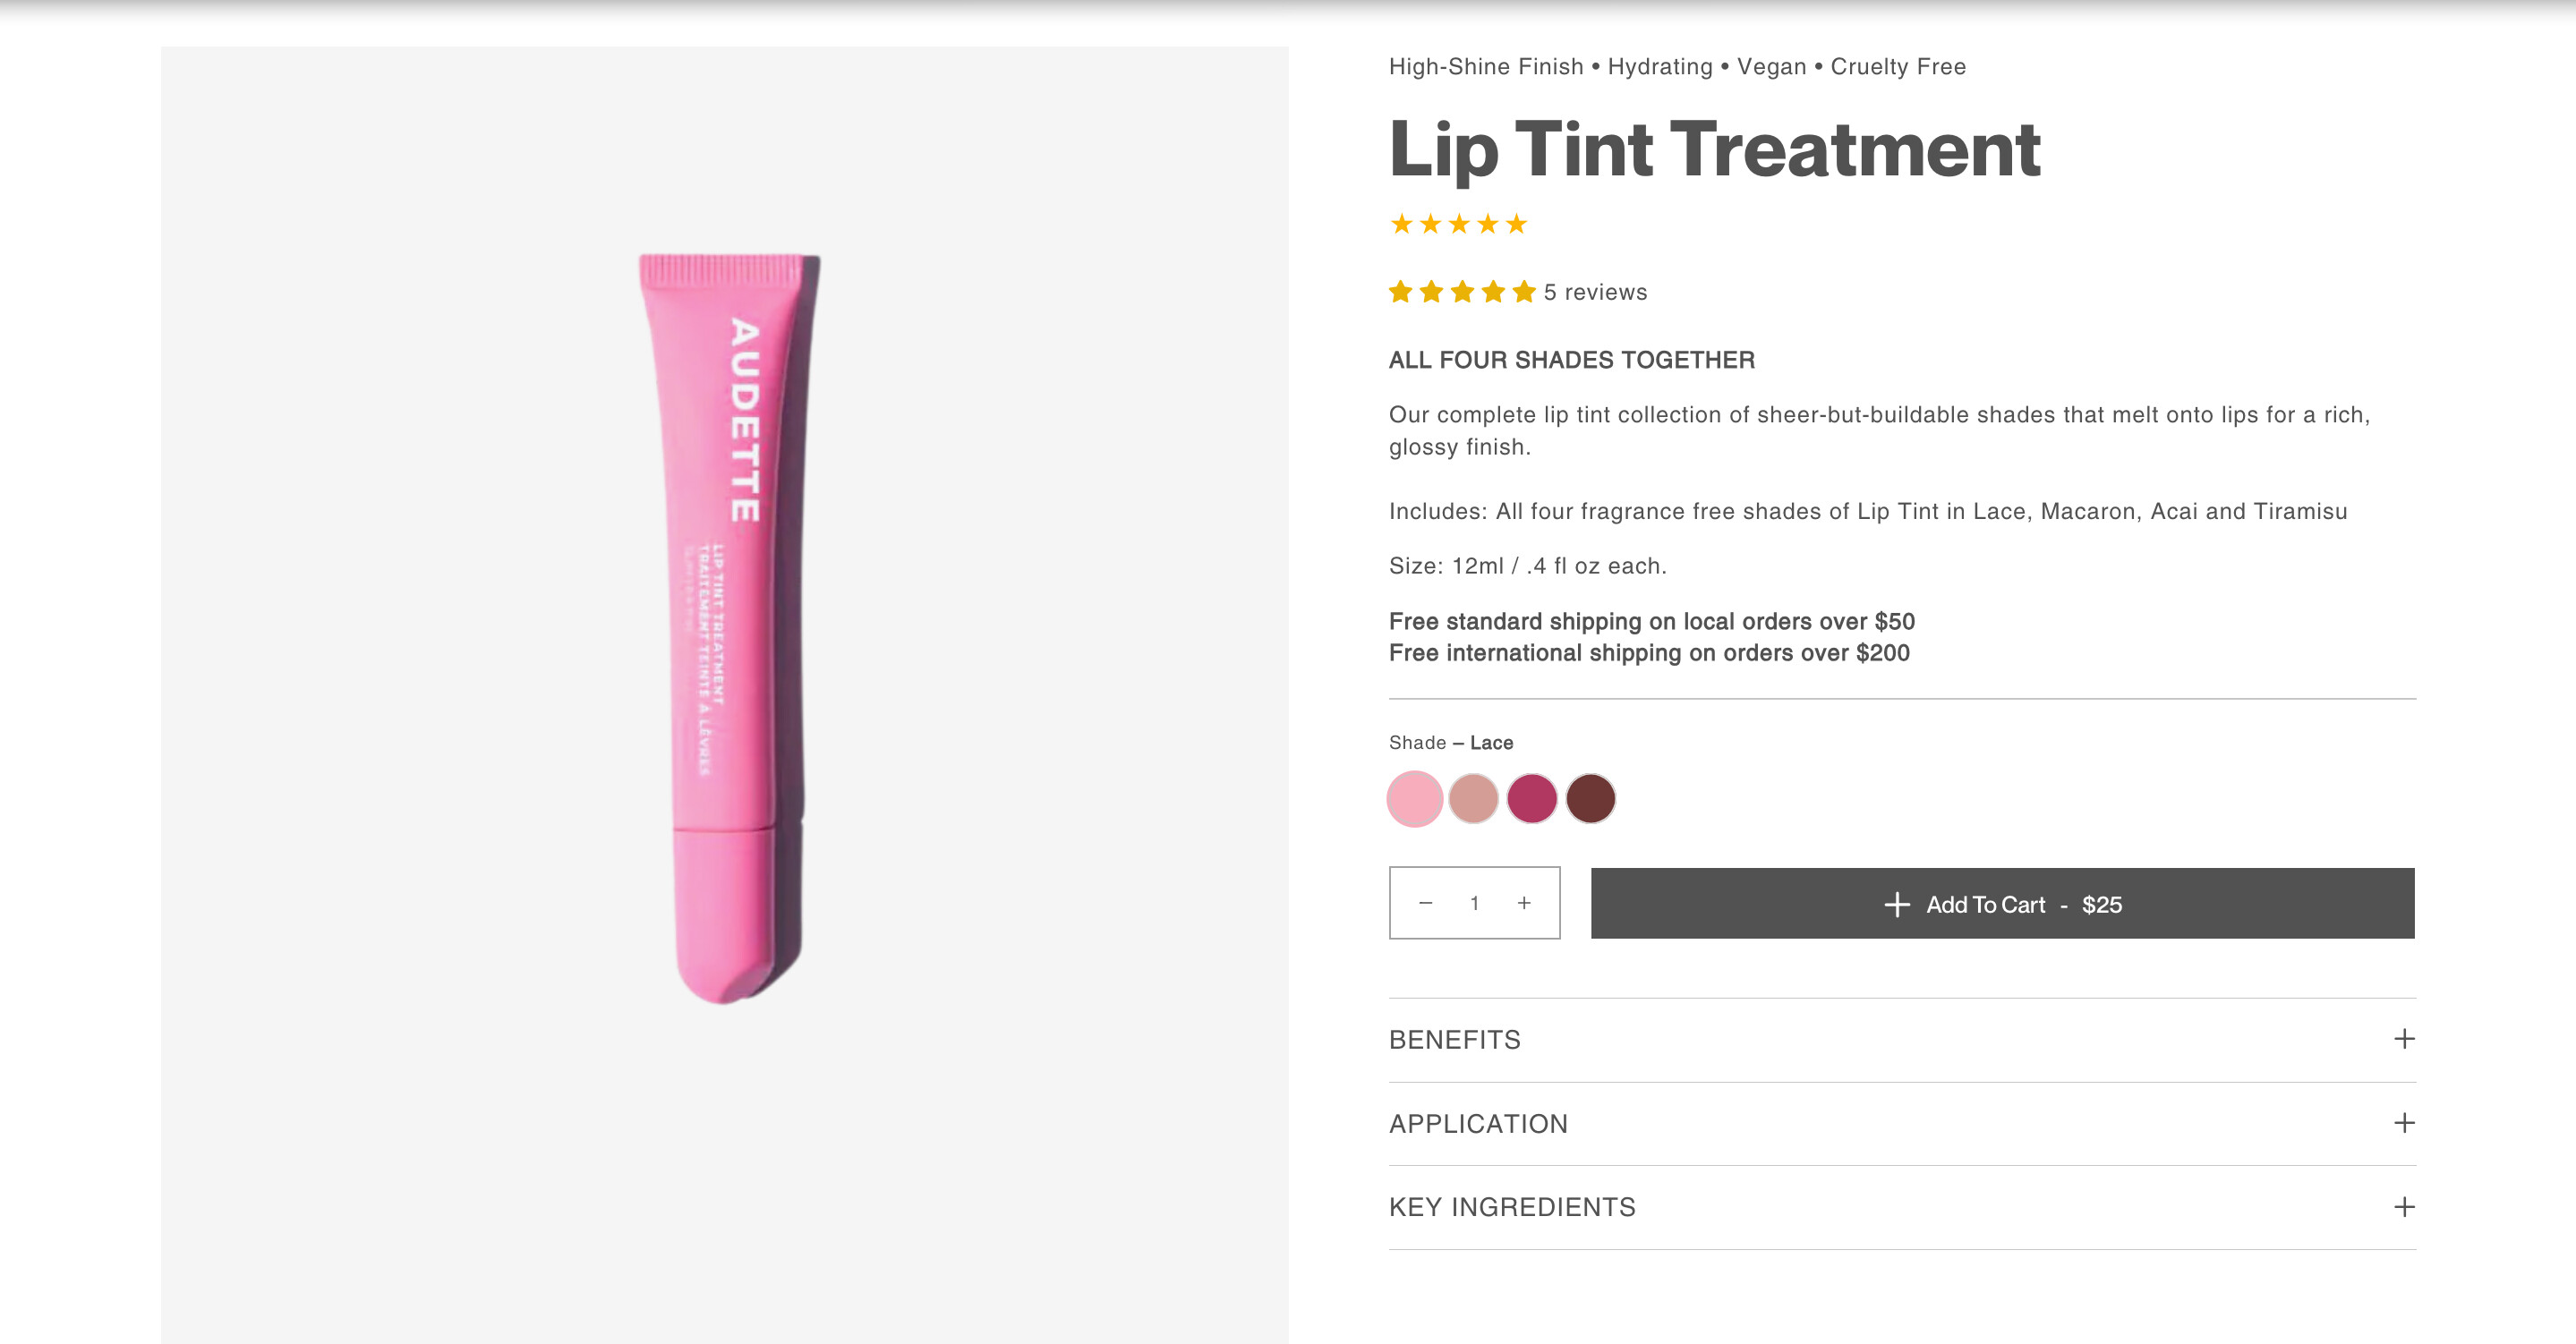Image resolution: width=2576 pixels, height=1344 pixels.
Task: Click the plus icon beside APPLICATION
Action: click(x=2403, y=1123)
